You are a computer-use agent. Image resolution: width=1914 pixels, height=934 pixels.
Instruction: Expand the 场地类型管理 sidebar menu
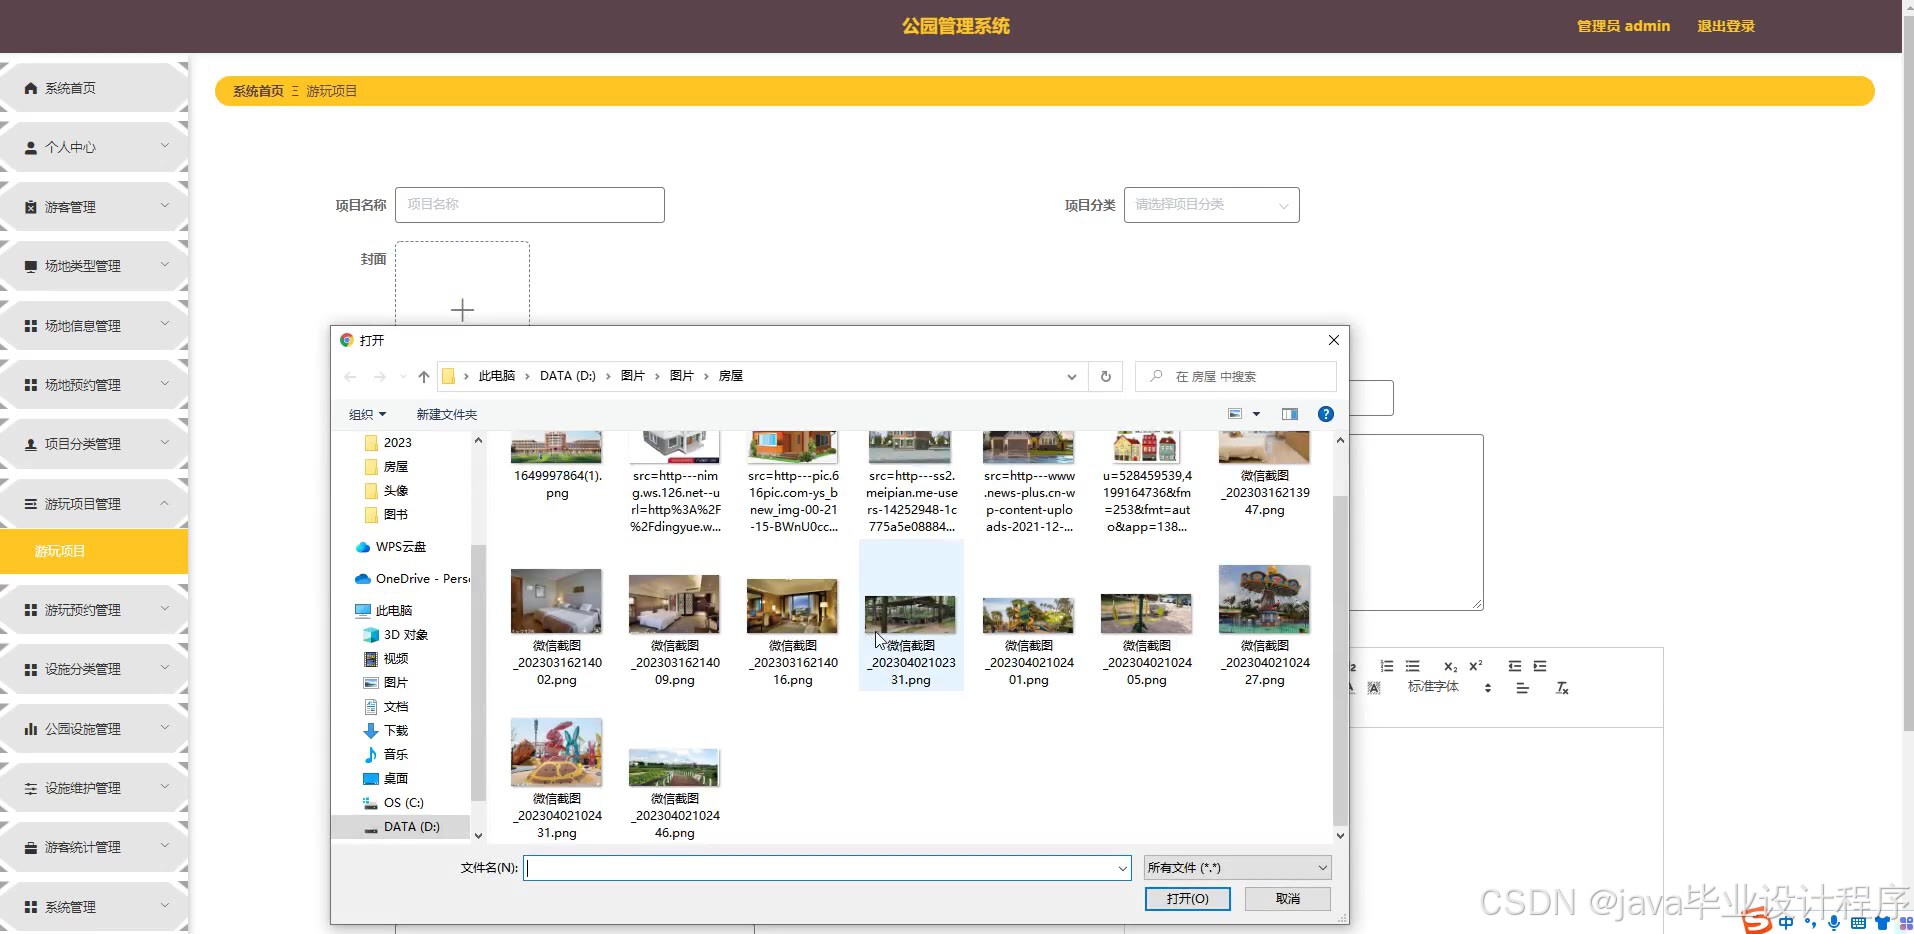click(94, 266)
